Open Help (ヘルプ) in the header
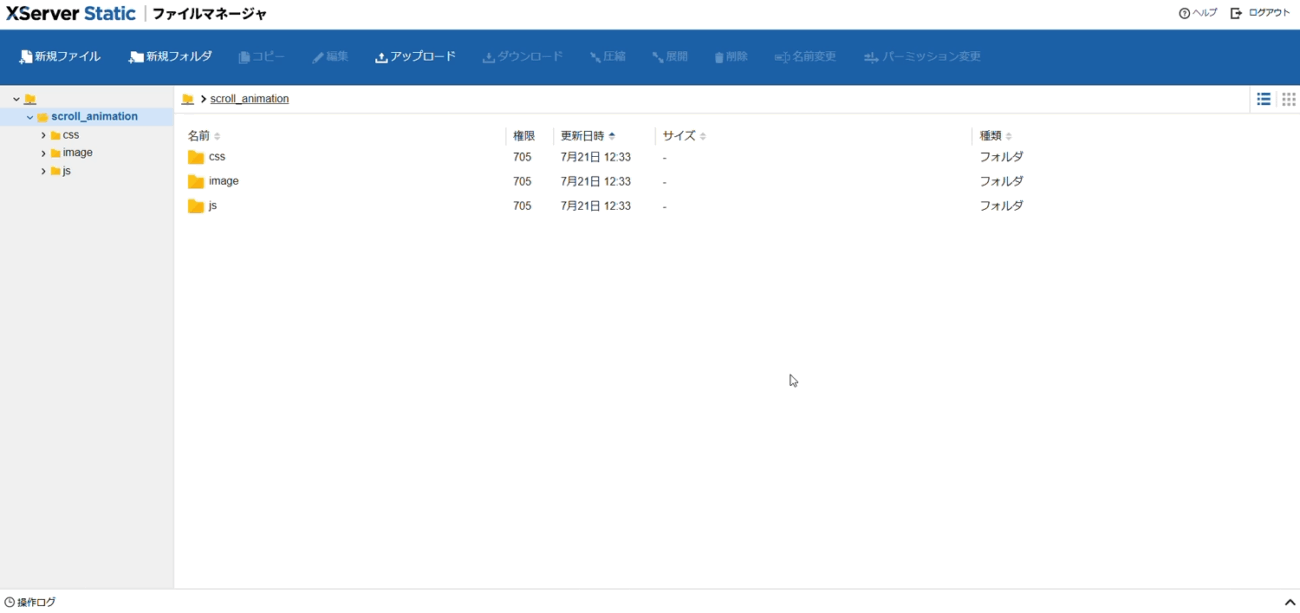This screenshot has width=1300, height=613. tap(1198, 13)
